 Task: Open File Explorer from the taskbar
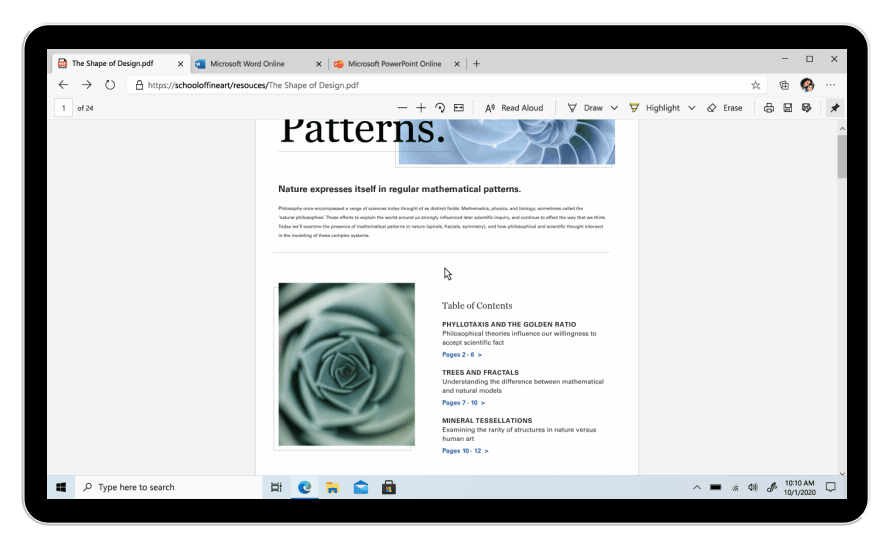pos(332,487)
